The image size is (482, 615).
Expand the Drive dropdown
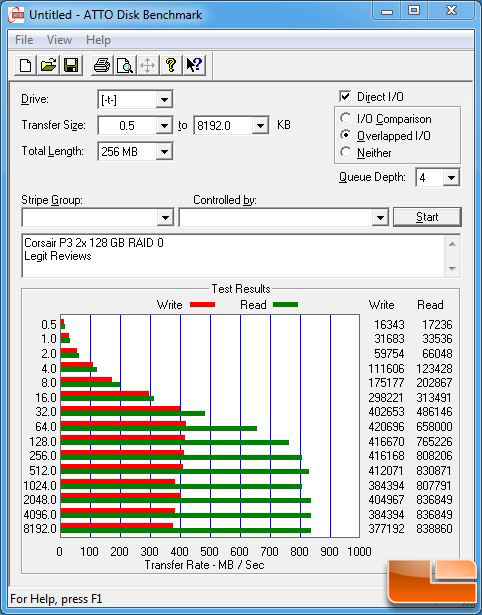(164, 100)
